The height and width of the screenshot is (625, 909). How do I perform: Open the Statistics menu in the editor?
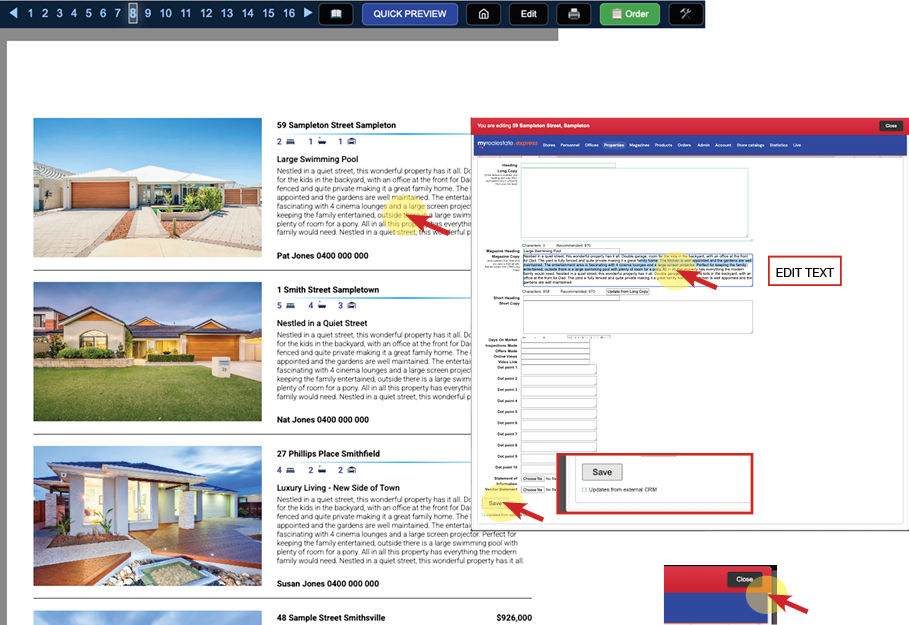click(x=779, y=145)
